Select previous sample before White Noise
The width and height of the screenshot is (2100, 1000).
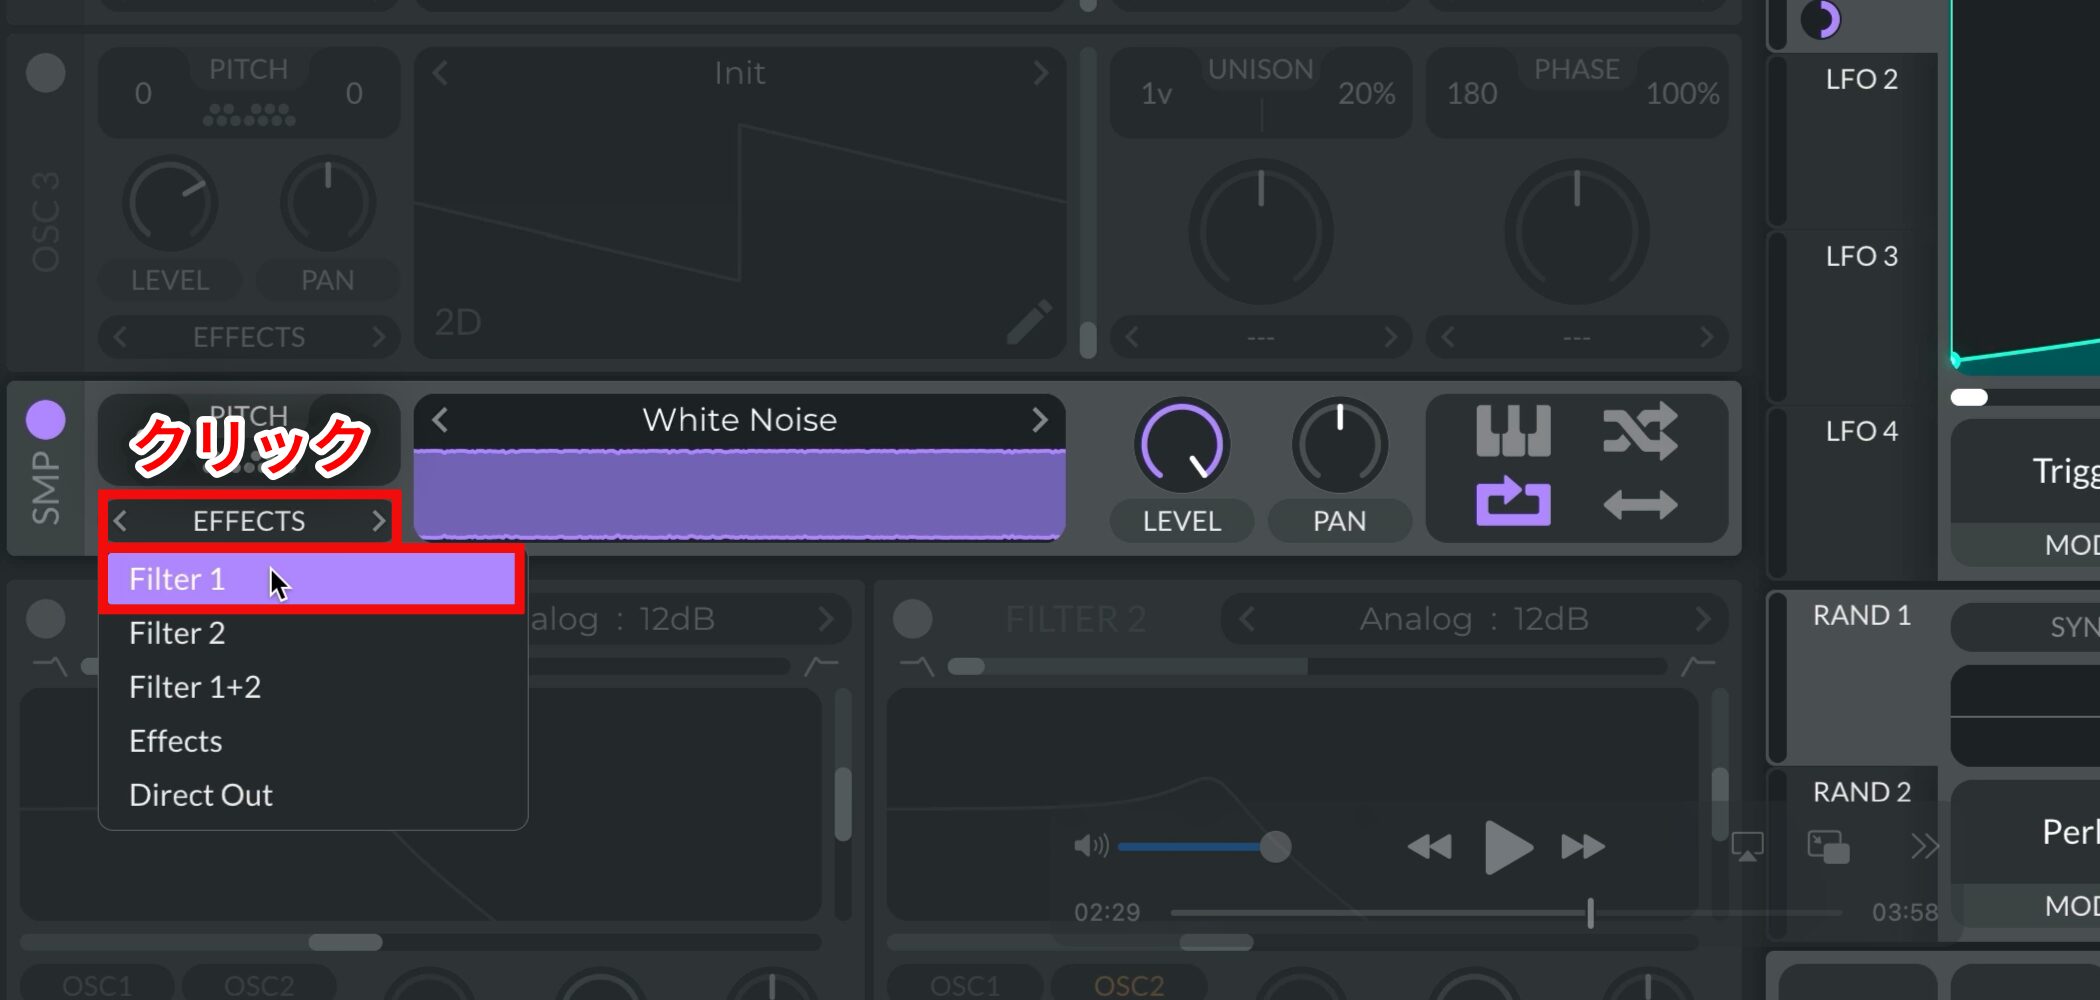(440, 420)
